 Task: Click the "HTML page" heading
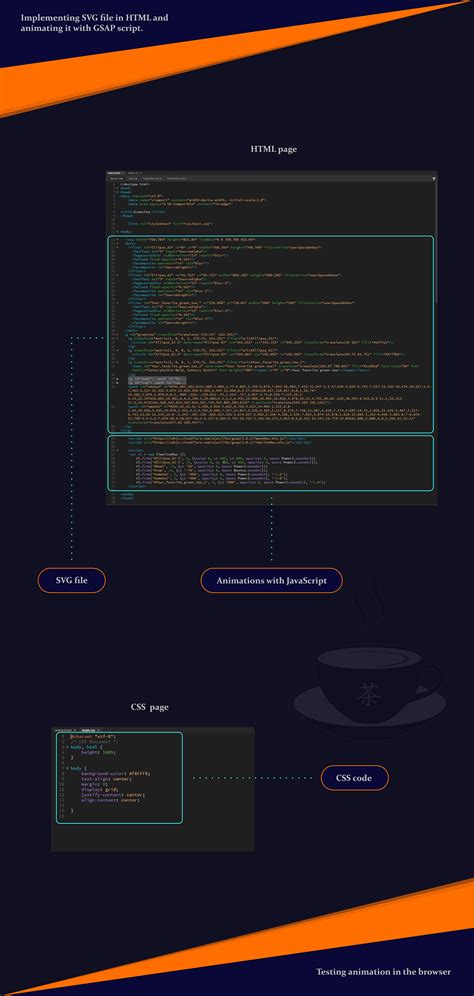[x=273, y=149]
